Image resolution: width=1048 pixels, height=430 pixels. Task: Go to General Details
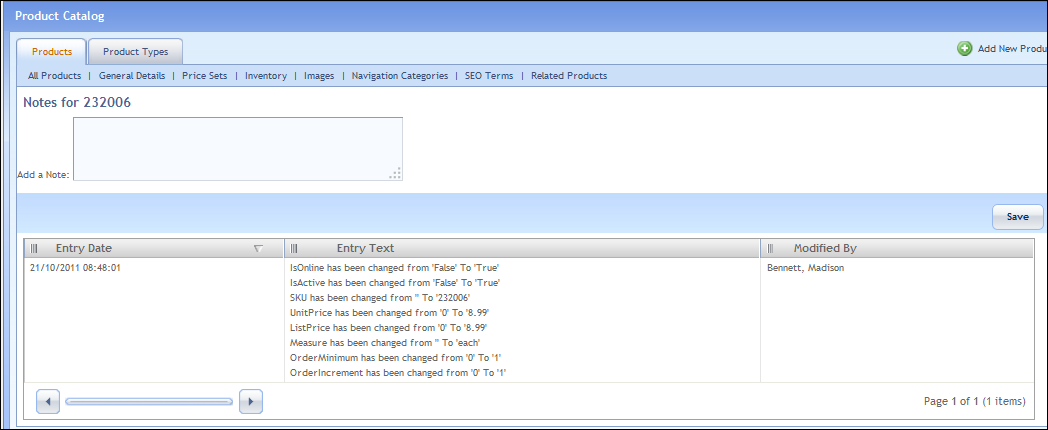pyautogui.click(x=132, y=76)
